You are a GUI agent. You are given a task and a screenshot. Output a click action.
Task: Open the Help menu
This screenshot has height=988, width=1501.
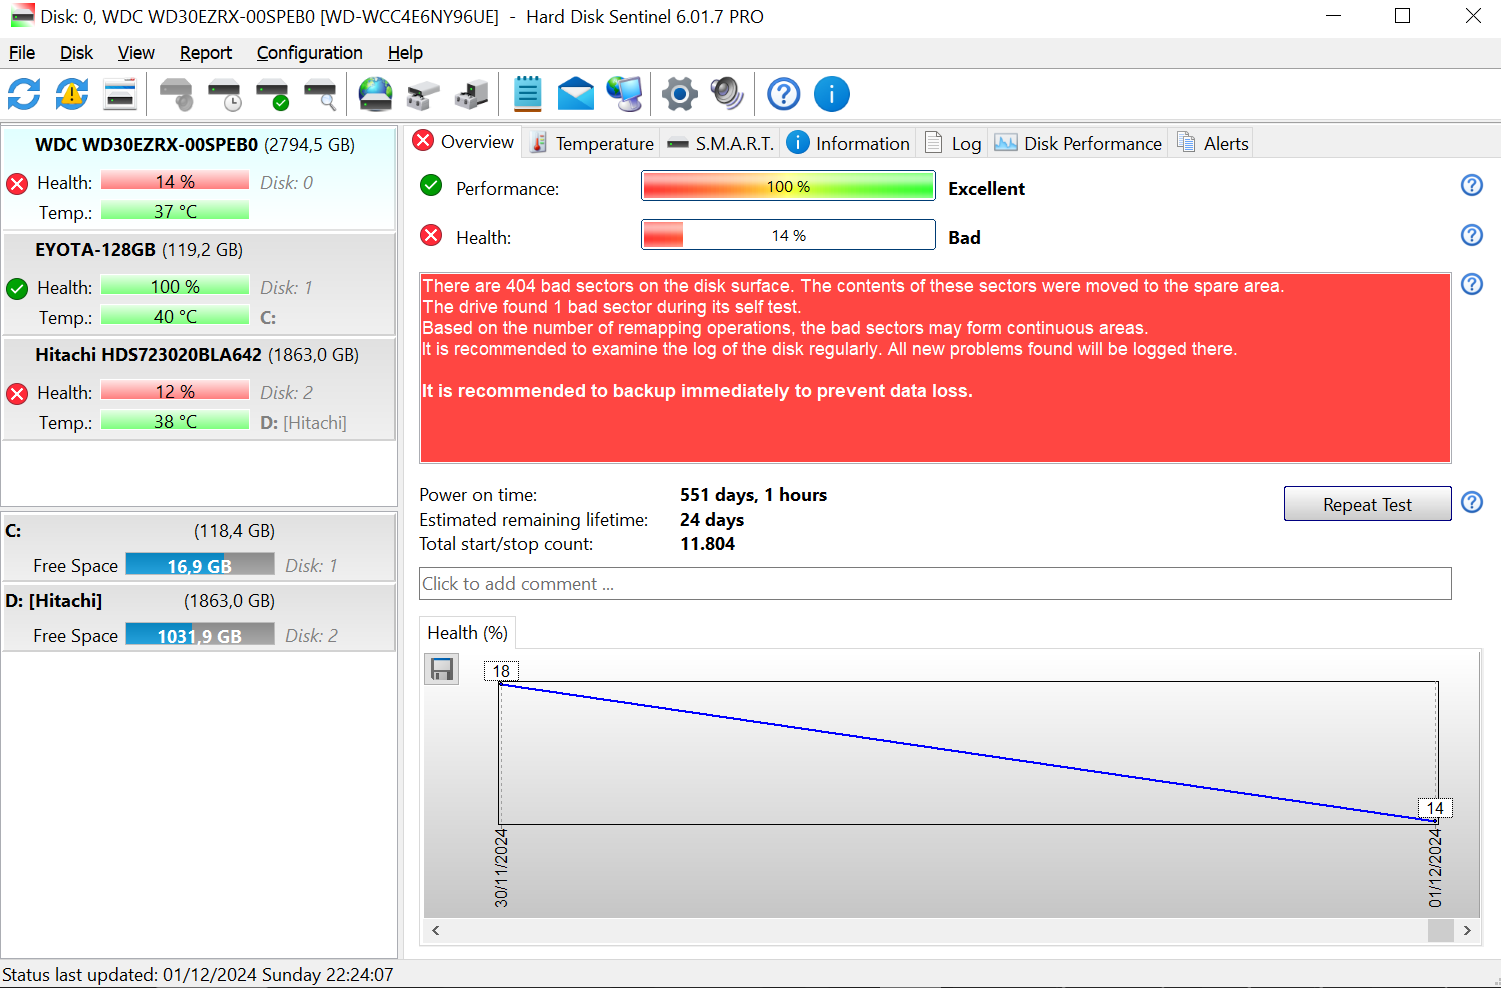coord(405,53)
